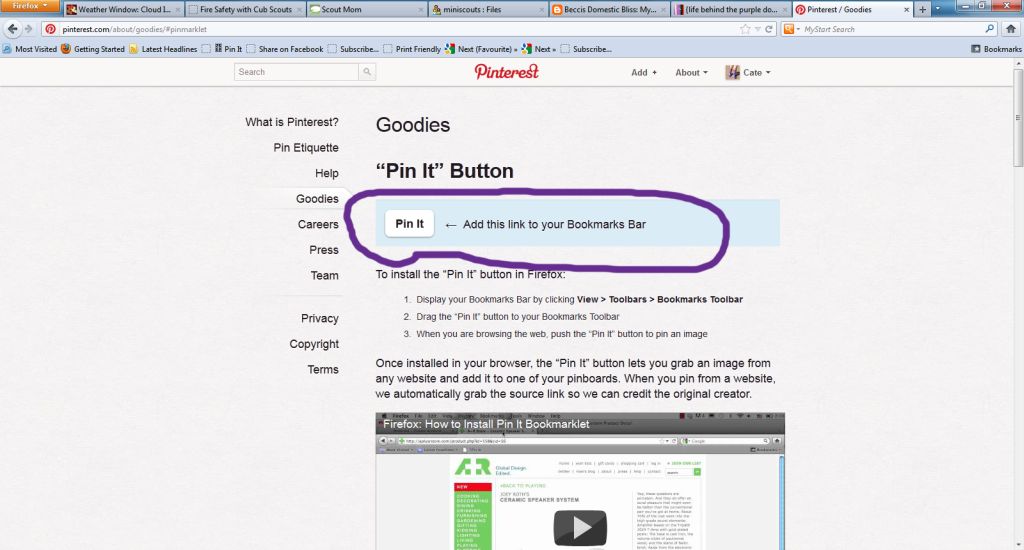Open the Getting Started bookmark
This screenshot has height=550, width=1024.
93,49
